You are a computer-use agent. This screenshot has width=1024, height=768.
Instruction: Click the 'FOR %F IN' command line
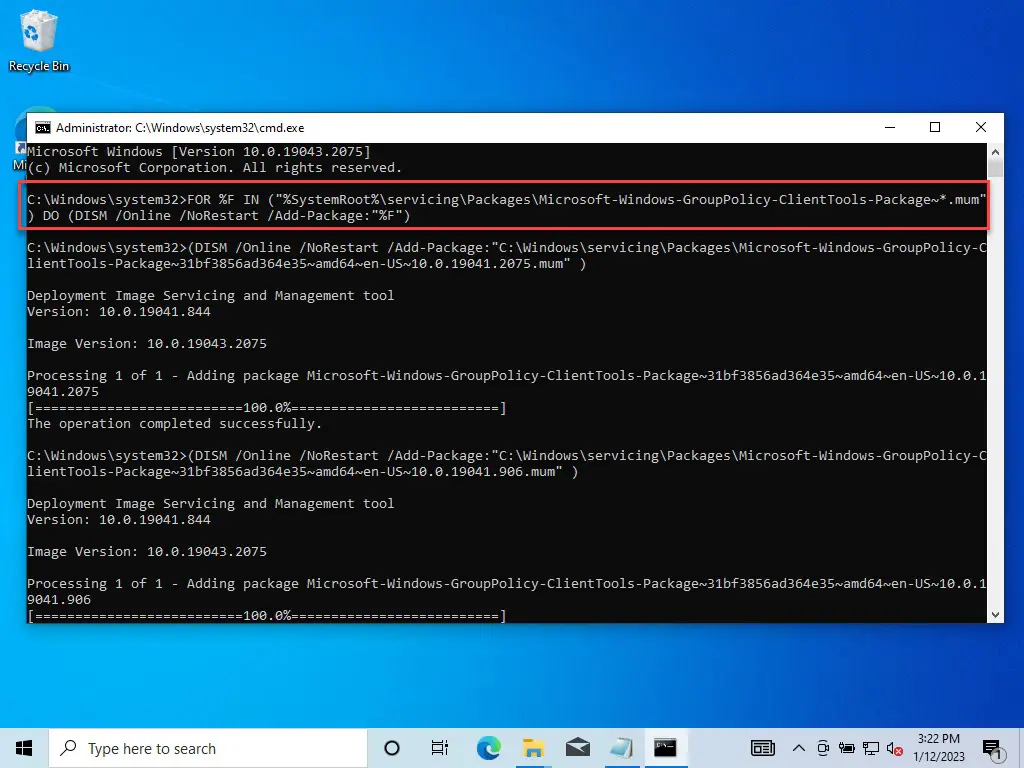click(506, 200)
